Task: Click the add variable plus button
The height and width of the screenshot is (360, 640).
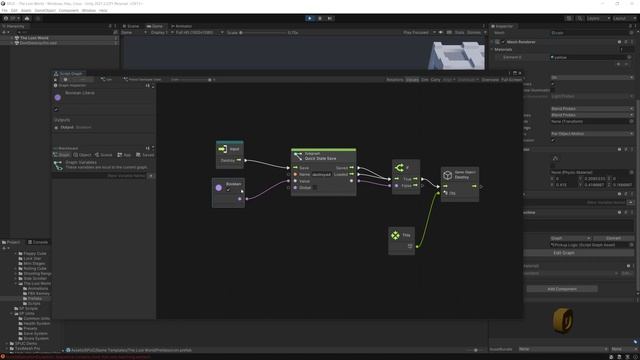Action: pyautogui.click(x=151, y=176)
